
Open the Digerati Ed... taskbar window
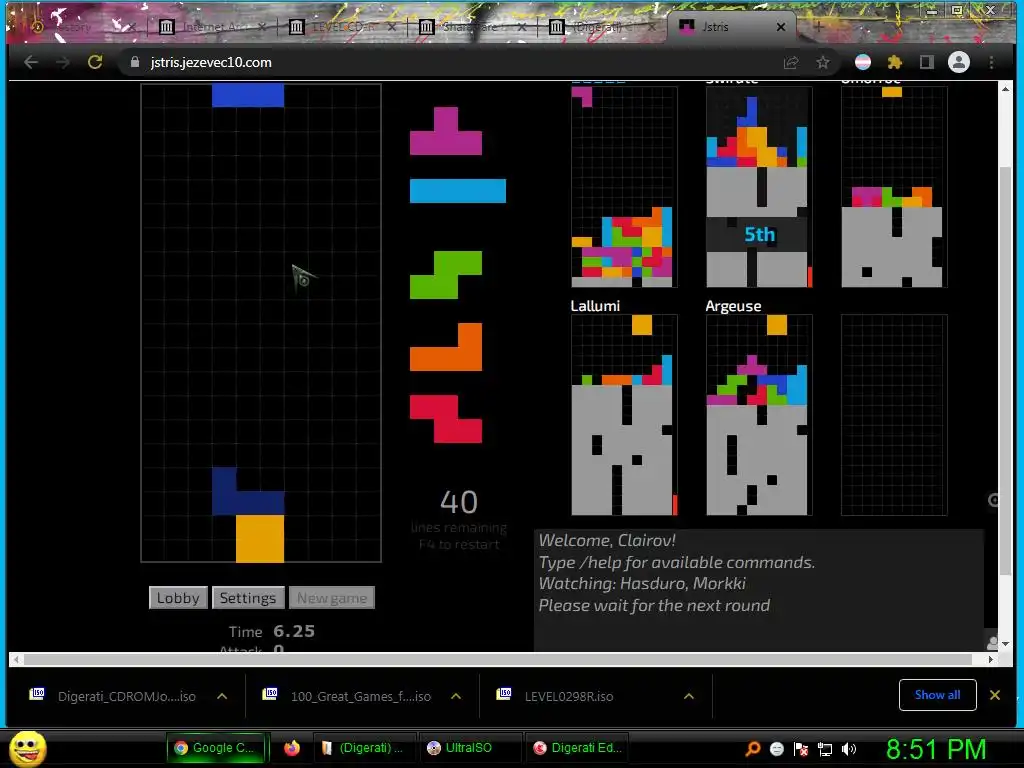[576, 748]
